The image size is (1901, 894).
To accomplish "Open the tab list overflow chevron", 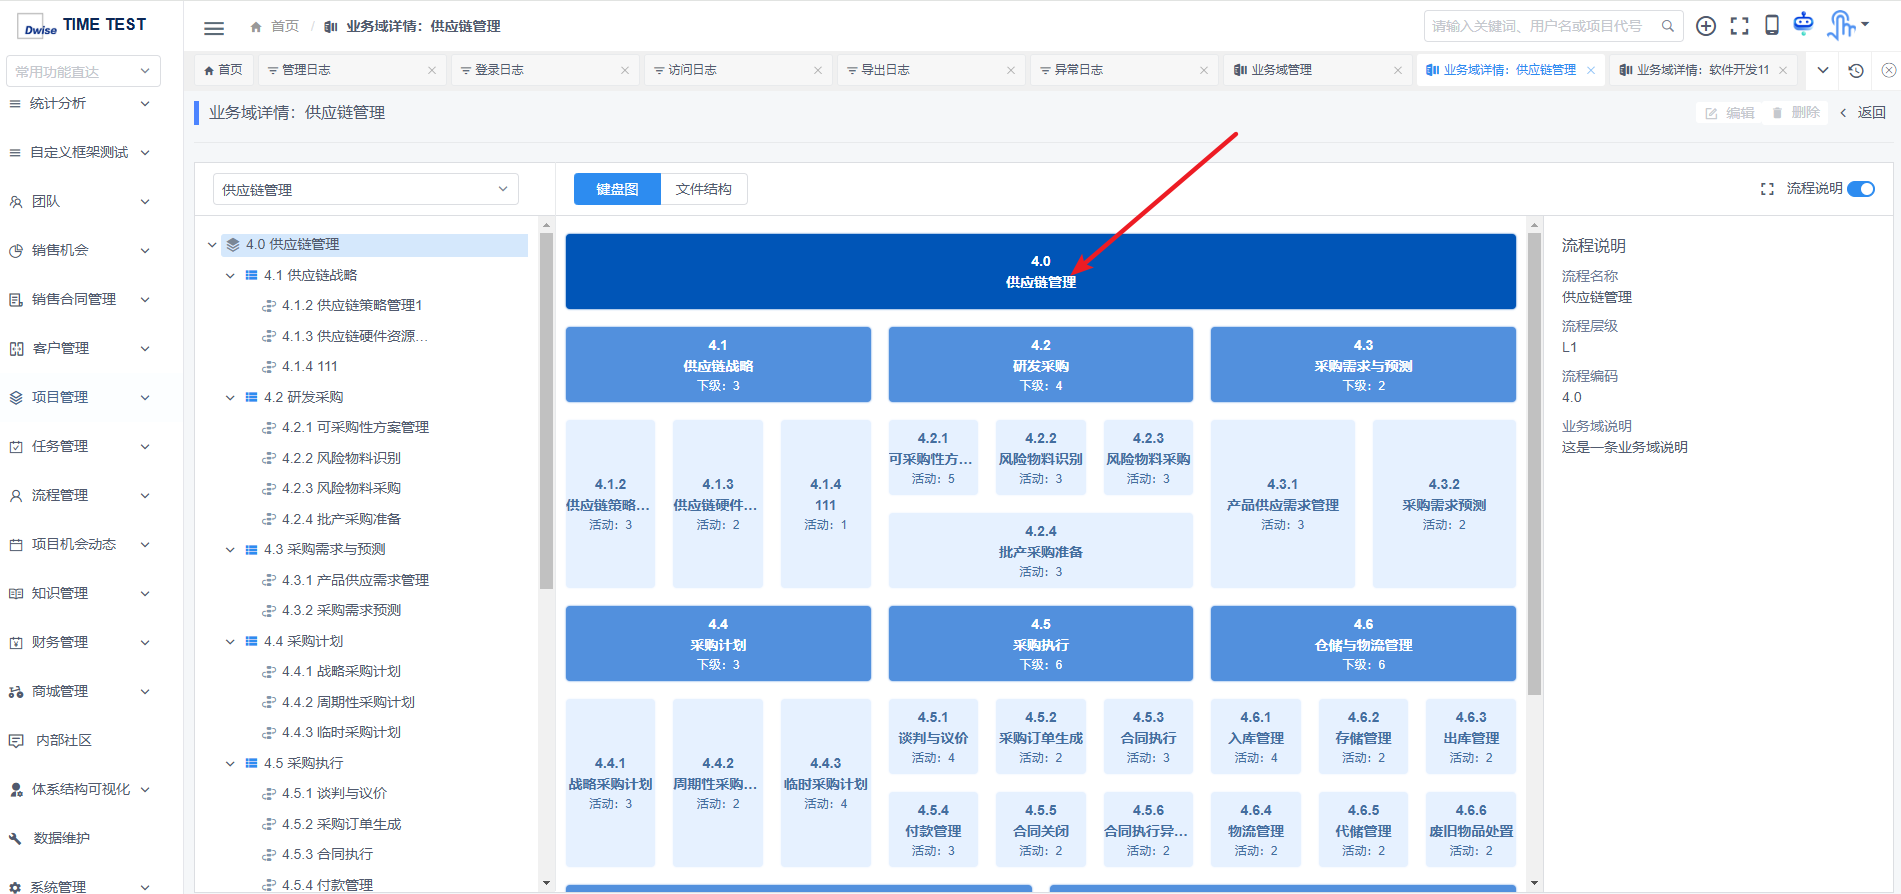I will point(1823,70).
